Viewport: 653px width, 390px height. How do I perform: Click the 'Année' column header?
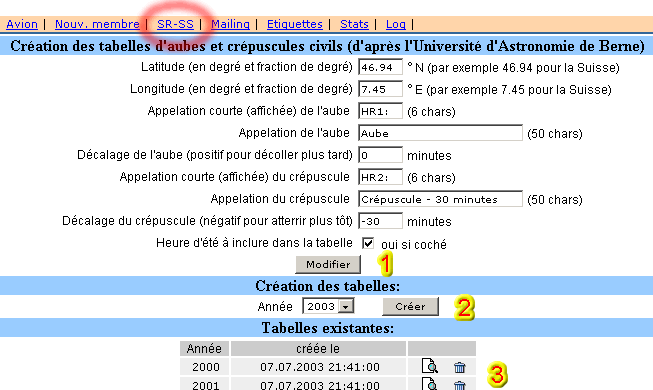[204, 348]
